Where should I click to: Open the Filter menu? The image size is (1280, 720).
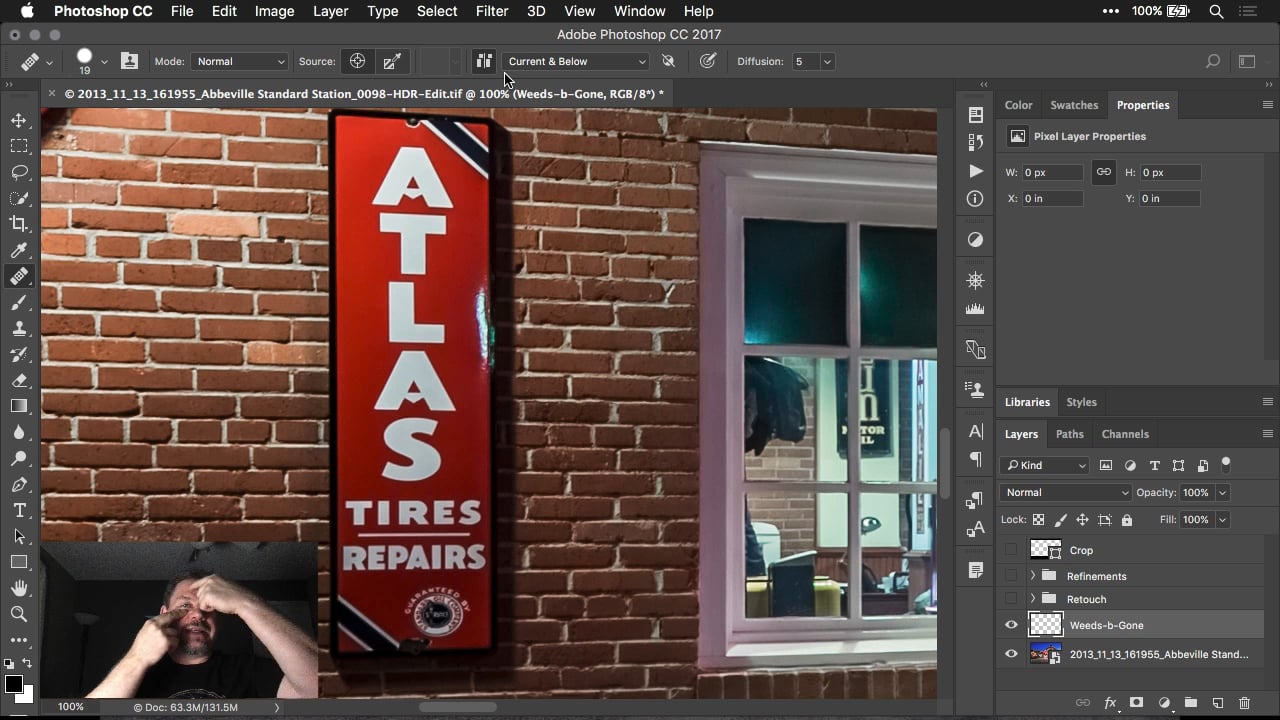491,11
